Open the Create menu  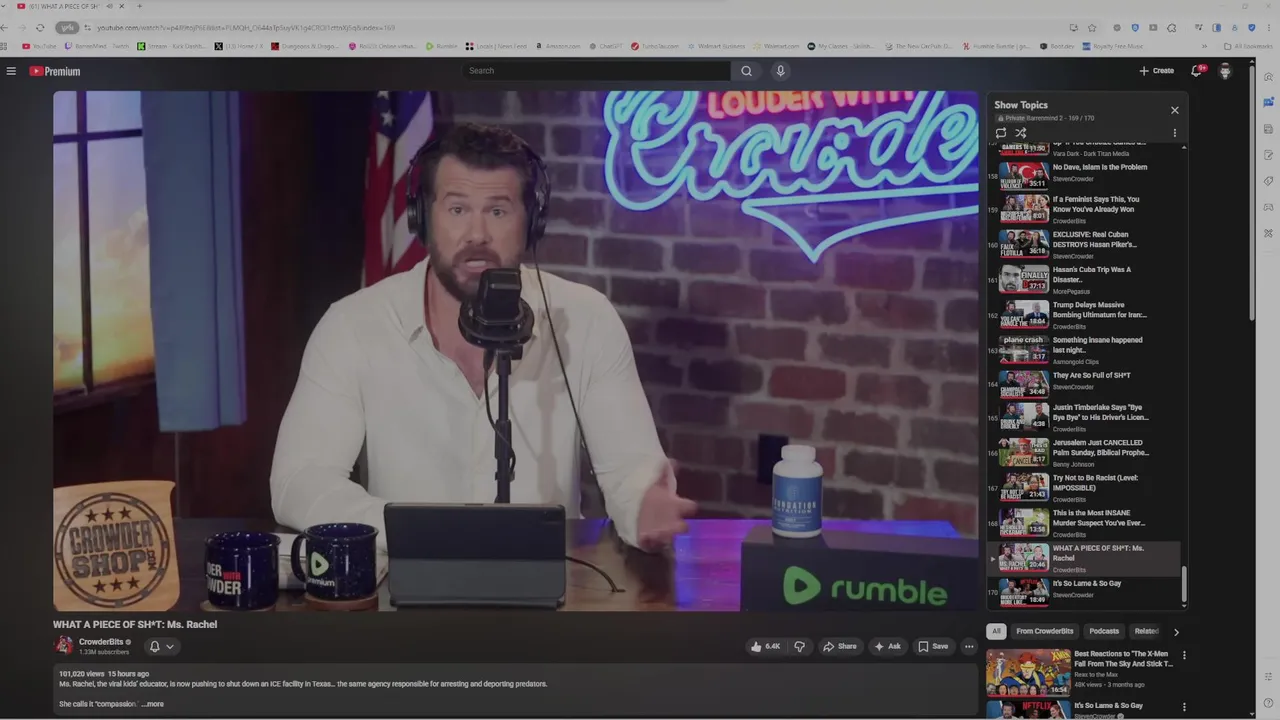click(x=1156, y=71)
